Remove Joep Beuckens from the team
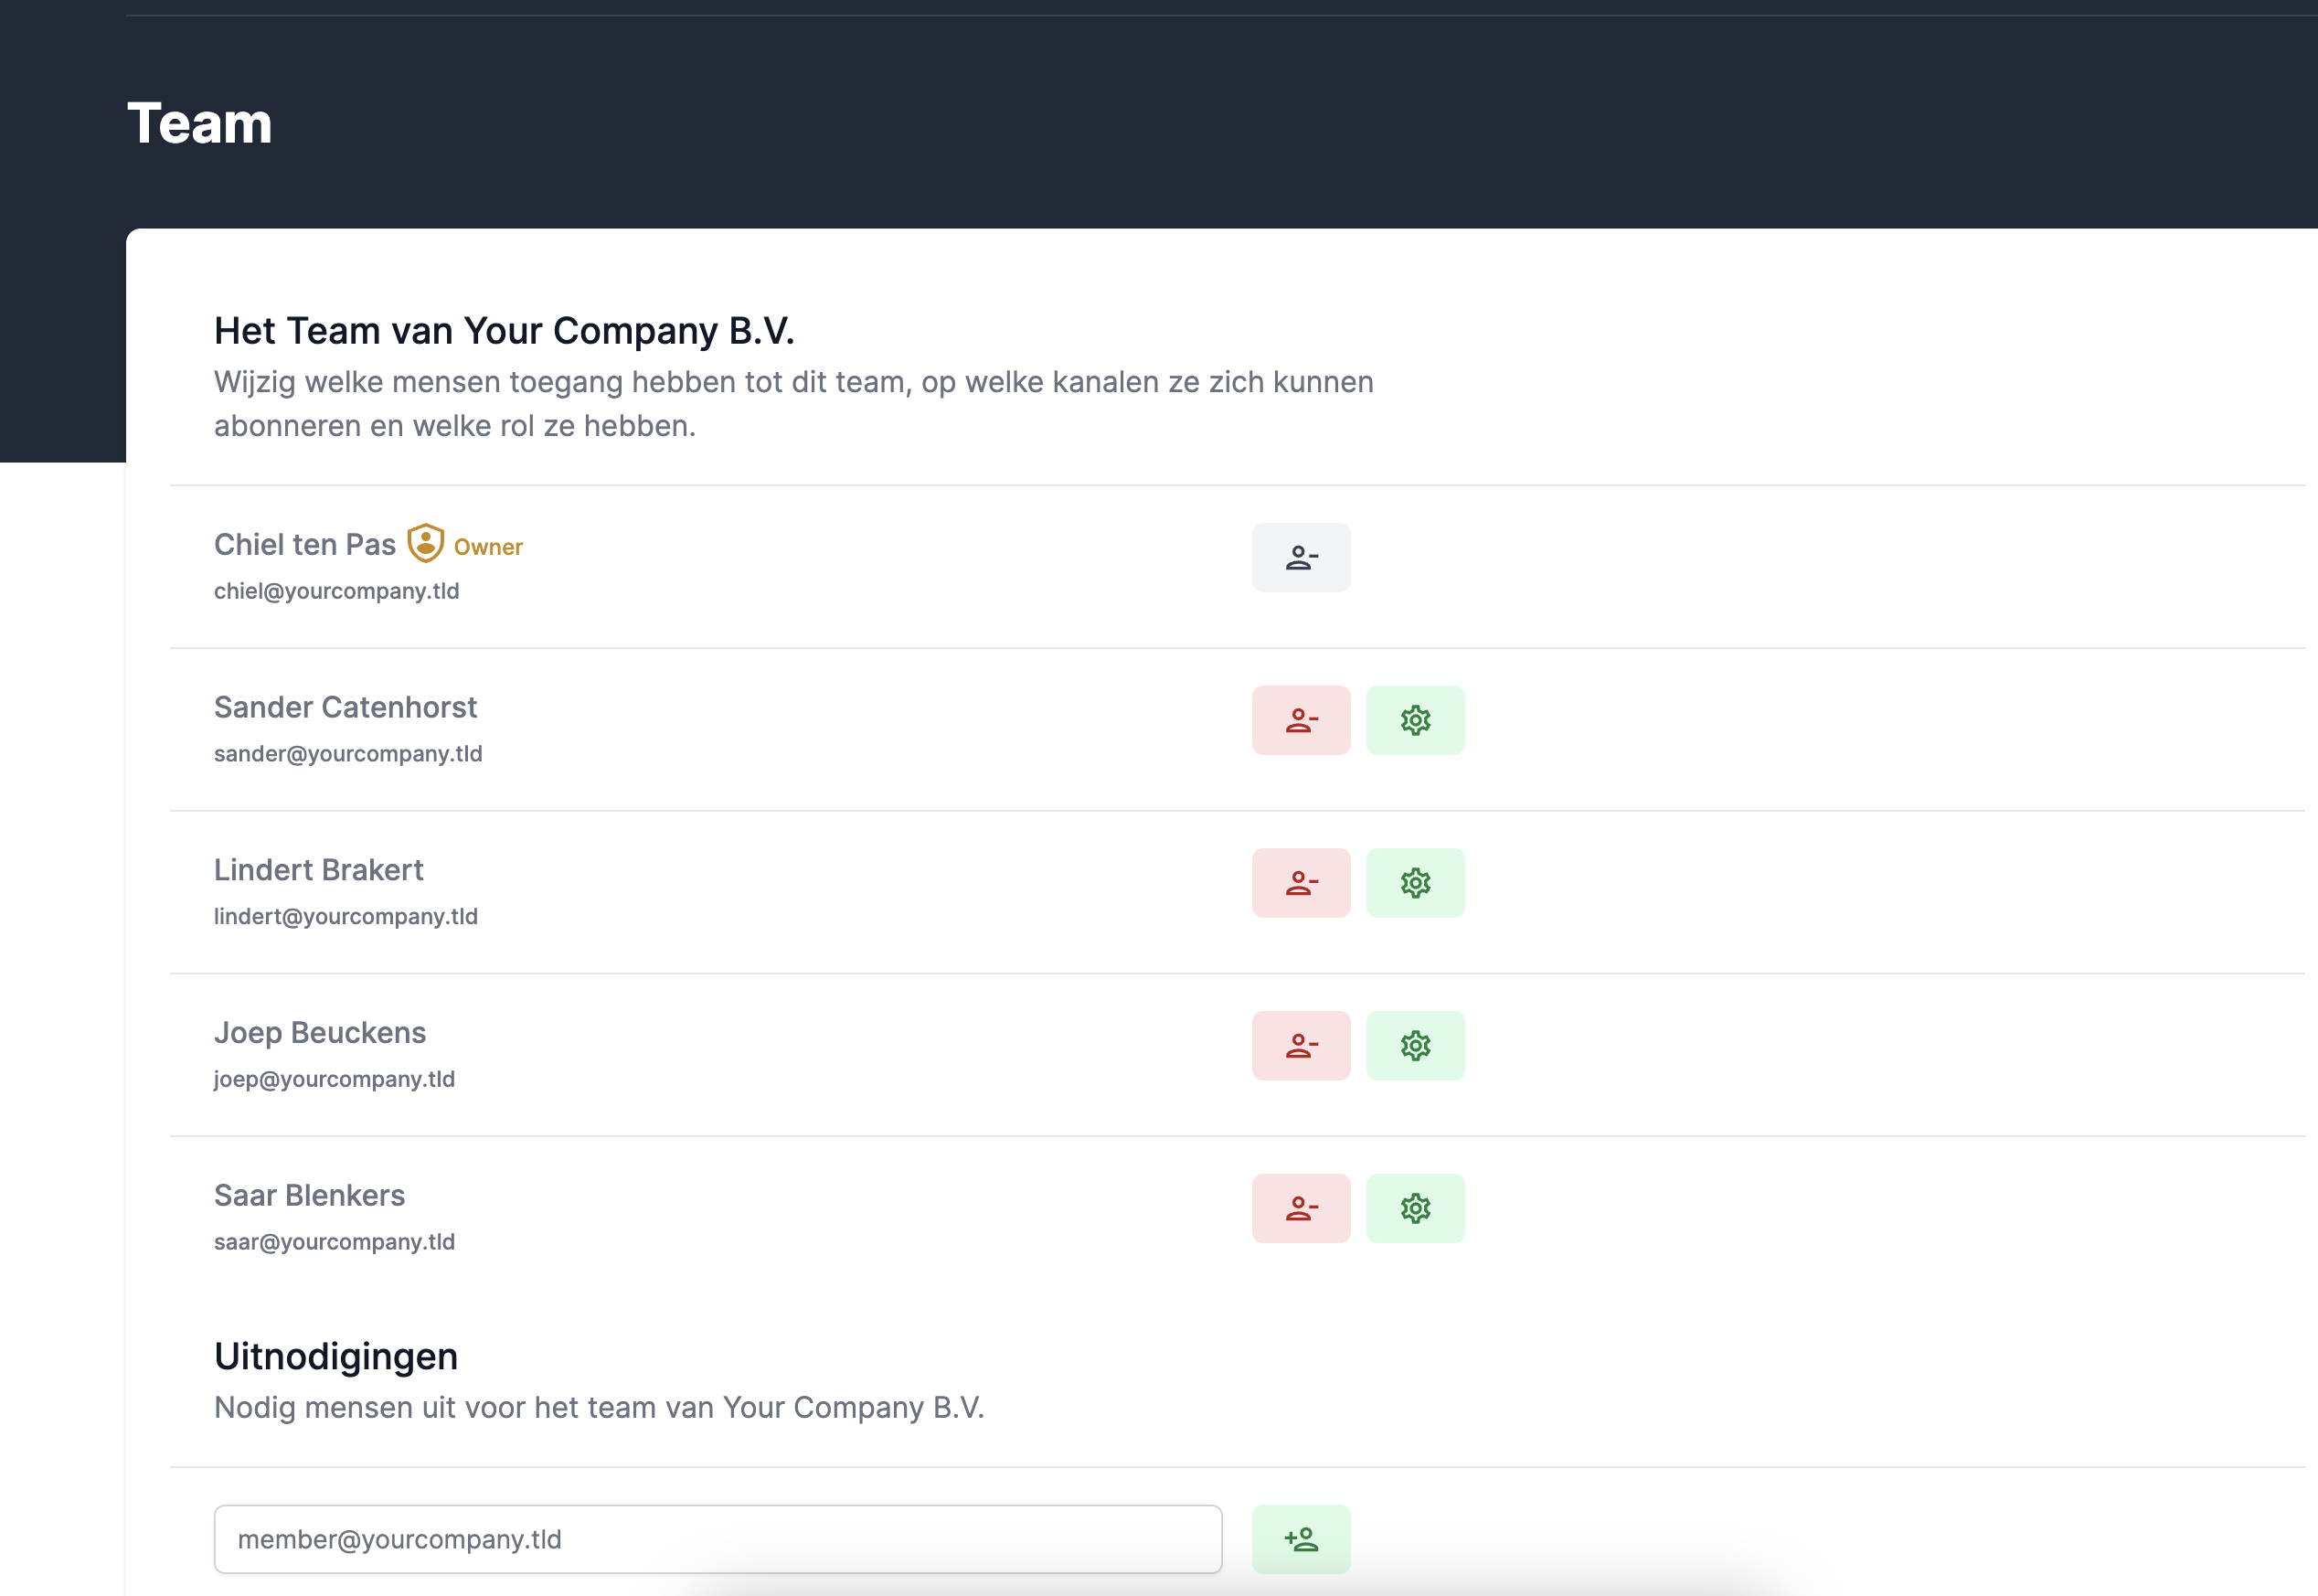 coord(1301,1045)
